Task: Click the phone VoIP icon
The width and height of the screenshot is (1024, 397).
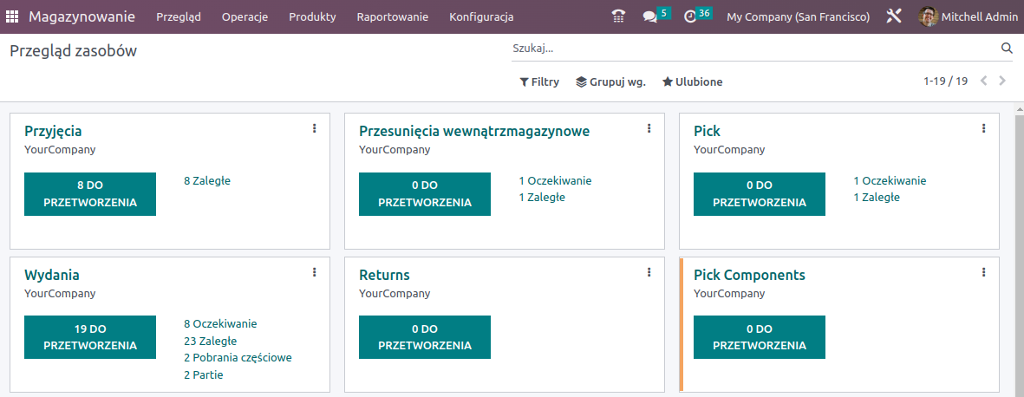Action: pyautogui.click(x=618, y=17)
